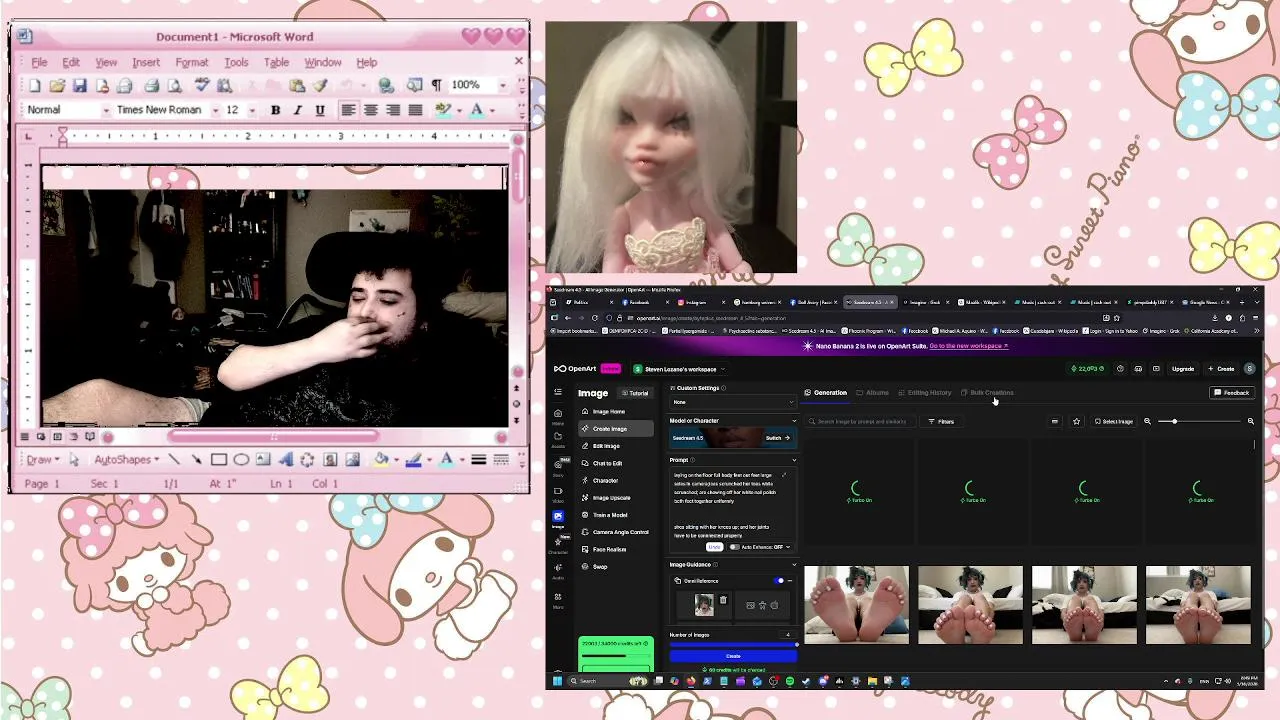Justify text in Word

[415, 110]
